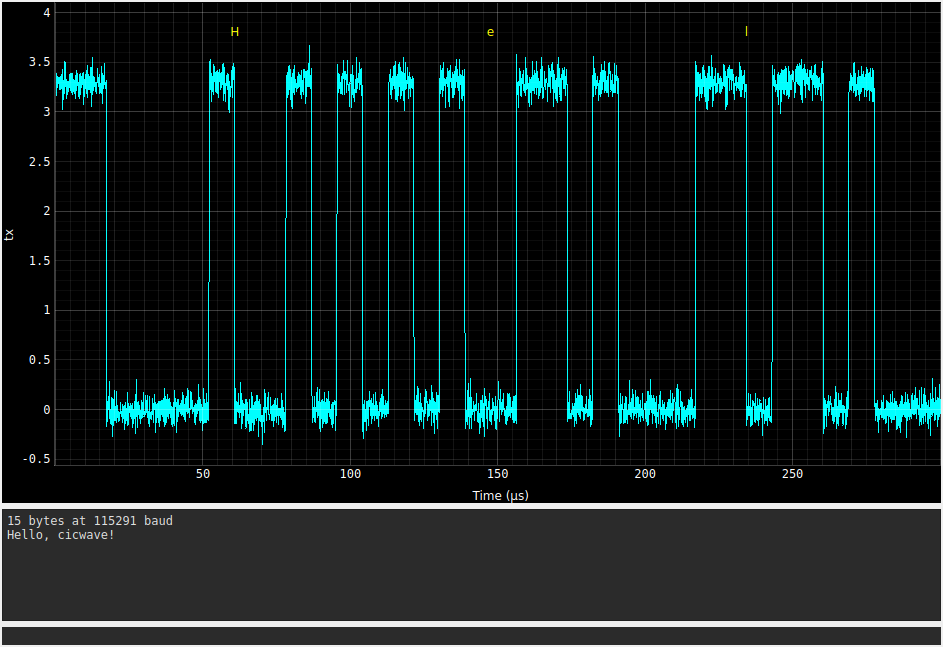The height and width of the screenshot is (647, 943).
Task: Click the -0.5 tick label on voltage axis
Action: [37, 459]
